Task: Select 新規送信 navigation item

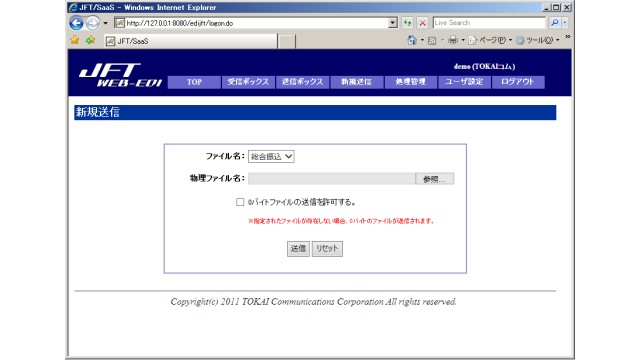Action: point(356,82)
